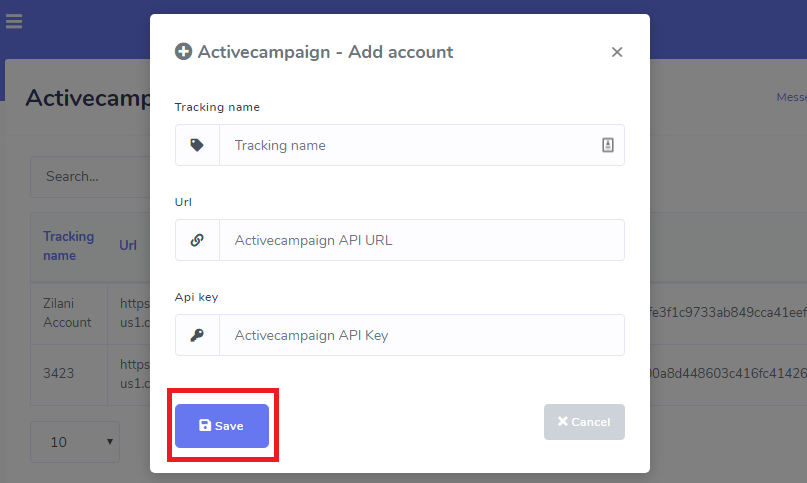Select the 3423 table row
The width and height of the screenshot is (807, 483).
[x=60, y=374]
